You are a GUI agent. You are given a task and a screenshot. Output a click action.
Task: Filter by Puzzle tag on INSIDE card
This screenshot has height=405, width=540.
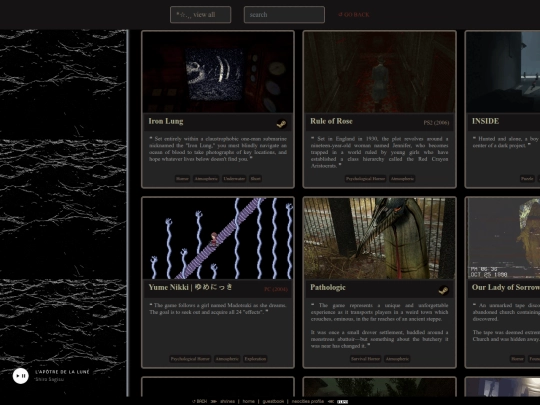point(527,178)
